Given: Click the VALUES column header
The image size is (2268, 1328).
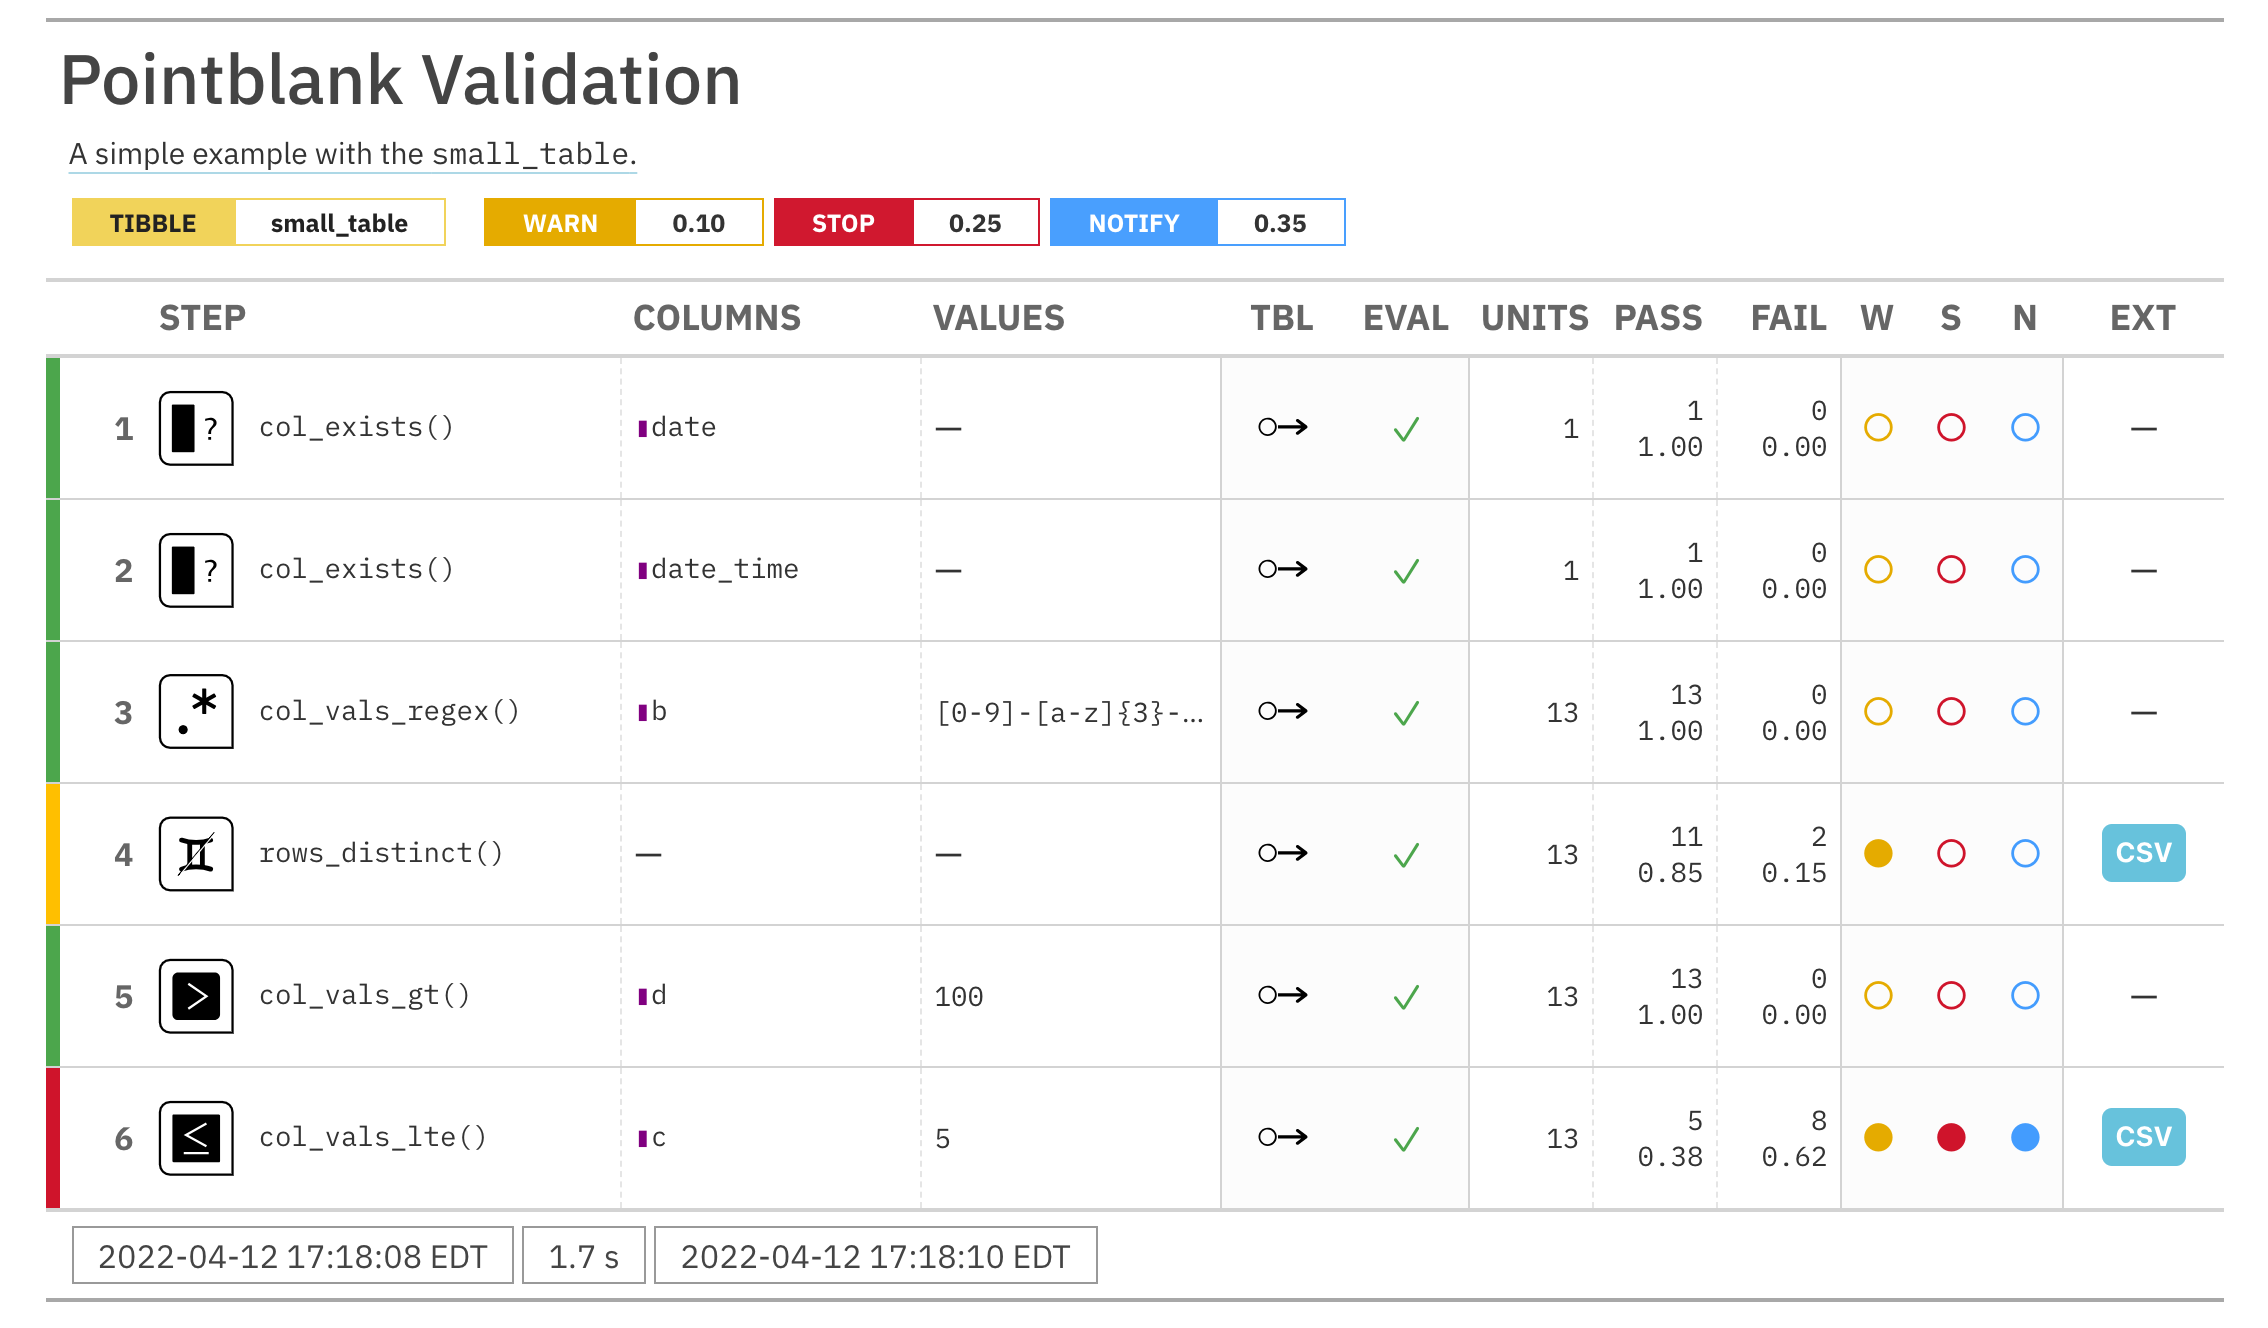Looking at the screenshot, I should 998,318.
